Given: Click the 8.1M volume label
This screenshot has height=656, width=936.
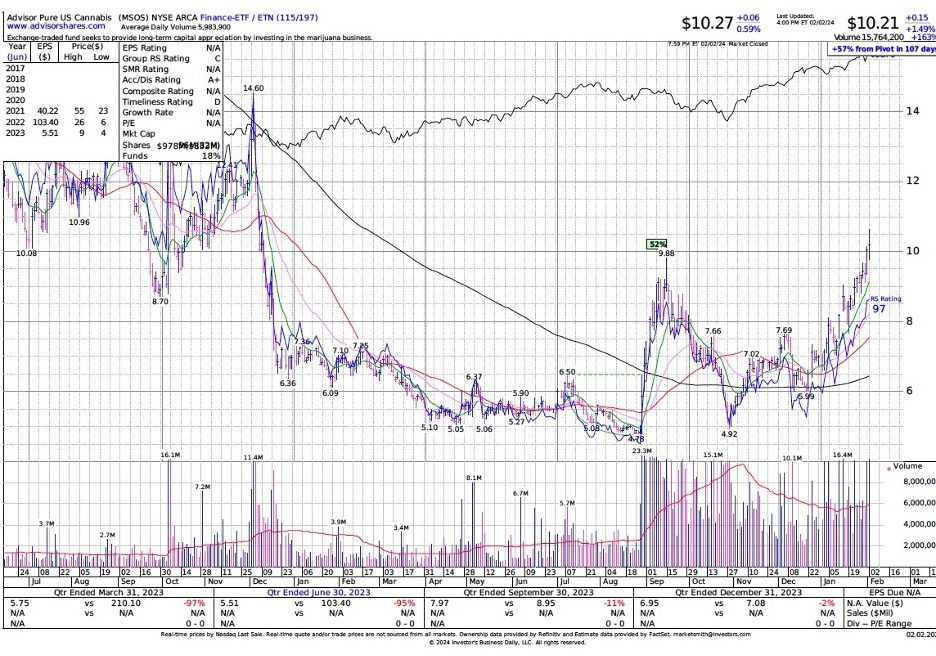Looking at the screenshot, I should click(x=474, y=478).
